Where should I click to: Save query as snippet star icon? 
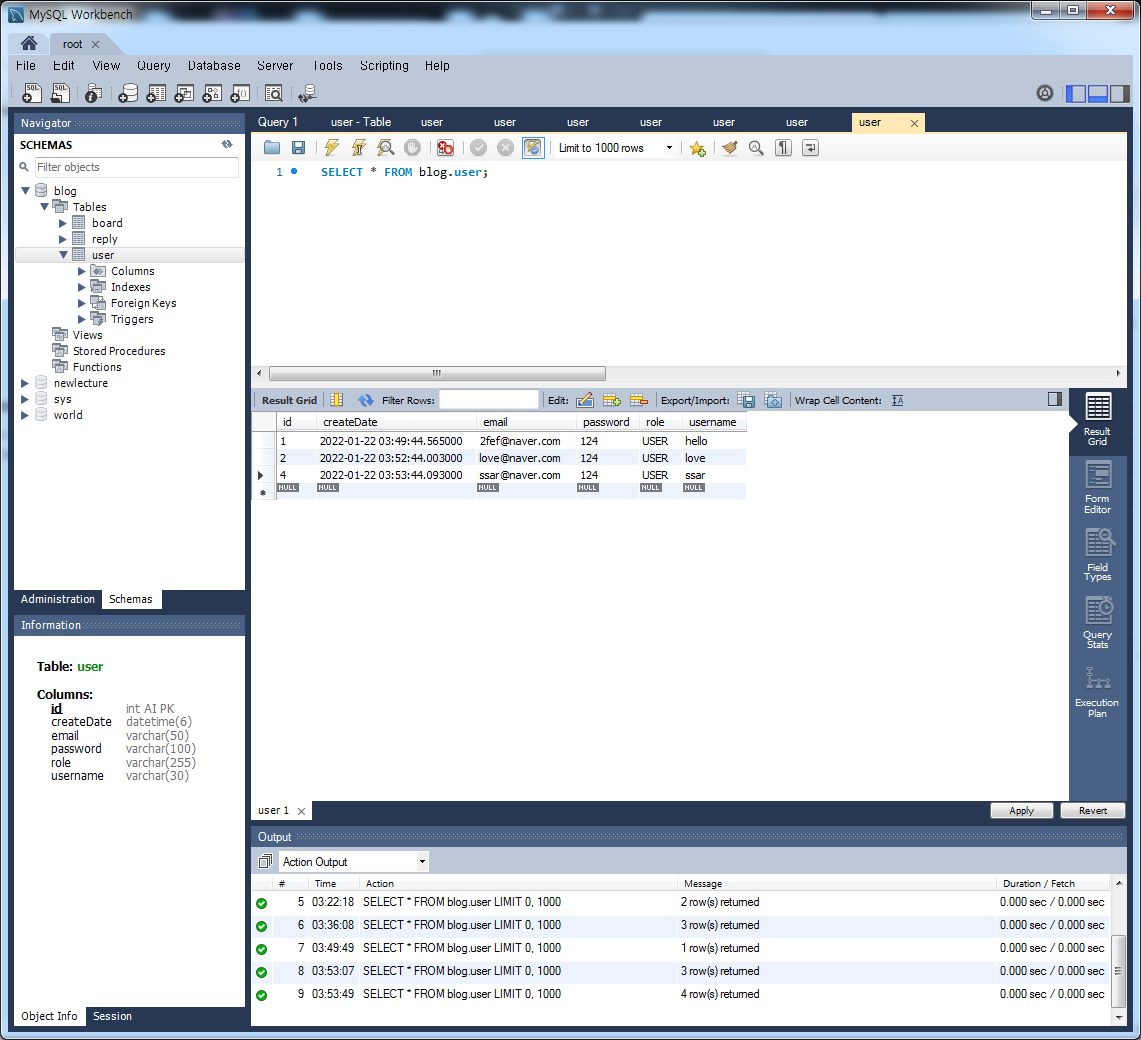[x=697, y=148]
